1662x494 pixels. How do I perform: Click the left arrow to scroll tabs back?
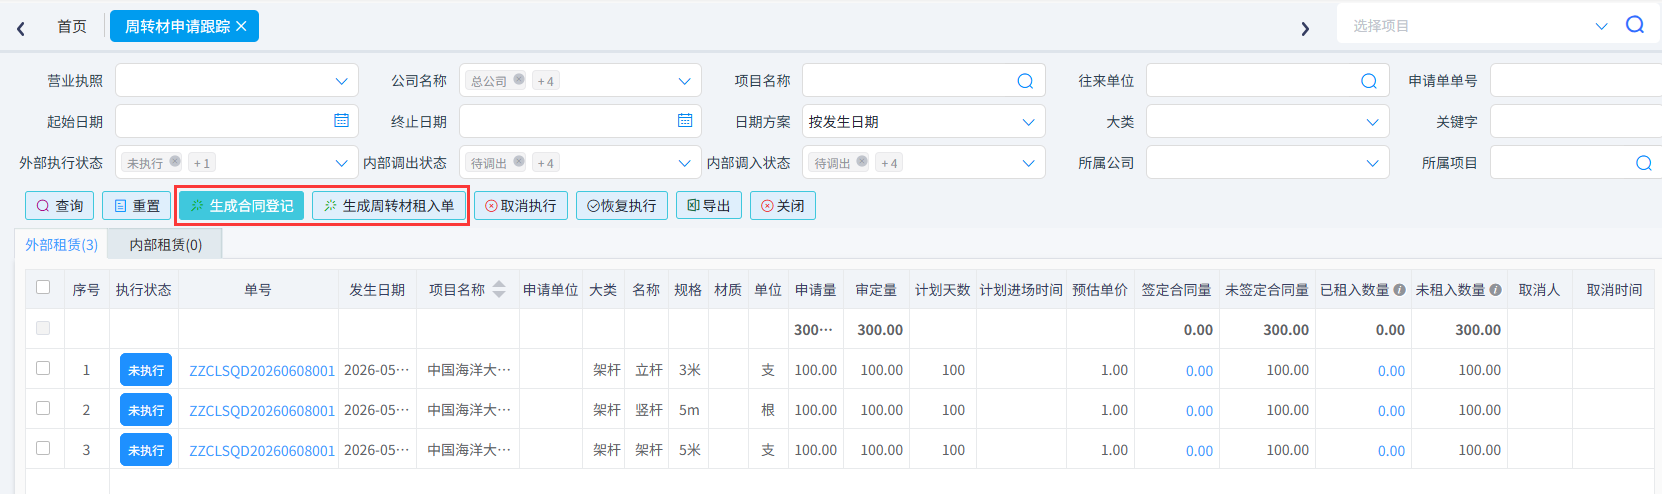tap(21, 28)
